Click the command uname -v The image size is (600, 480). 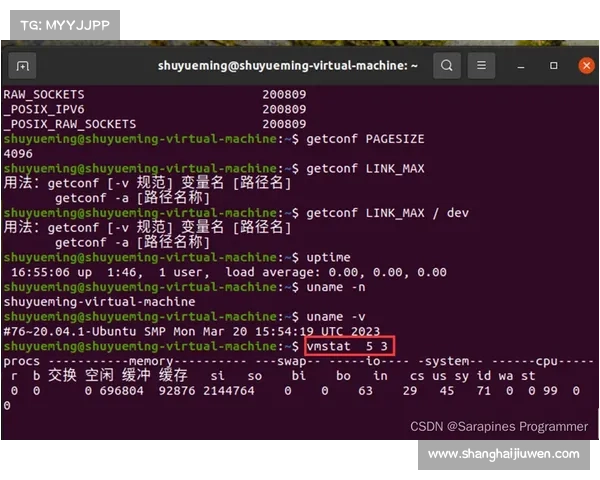click(x=336, y=317)
